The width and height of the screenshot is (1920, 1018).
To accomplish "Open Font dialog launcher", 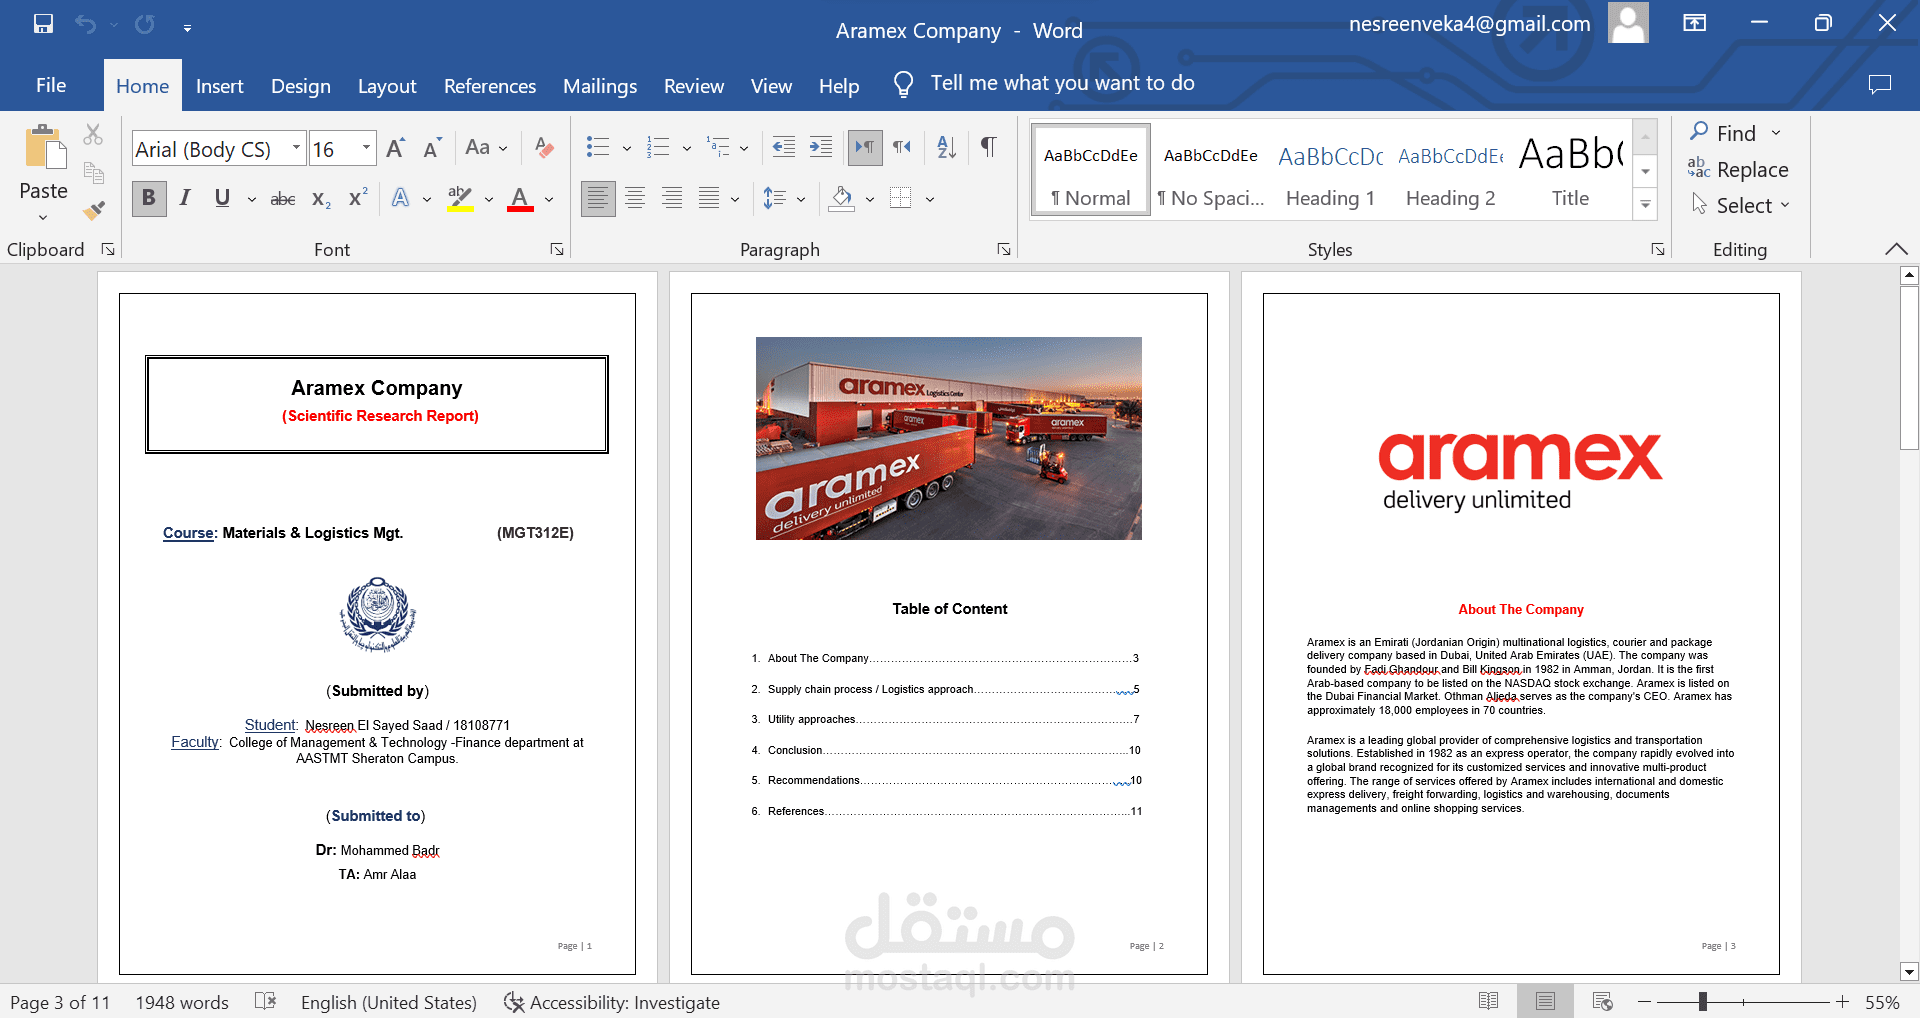I will [x=557, y=249].
